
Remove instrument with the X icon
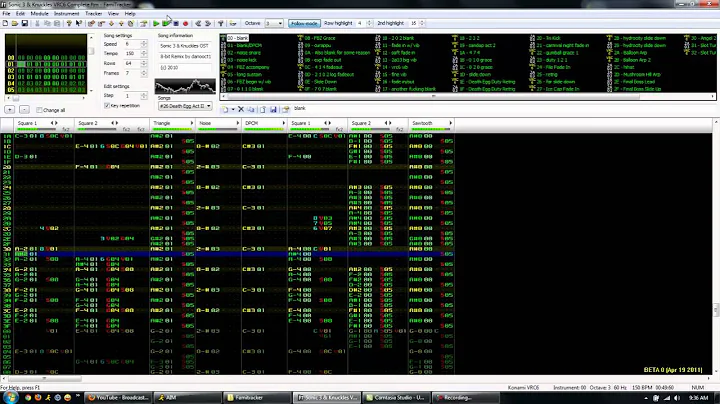[x=241, y=109]
